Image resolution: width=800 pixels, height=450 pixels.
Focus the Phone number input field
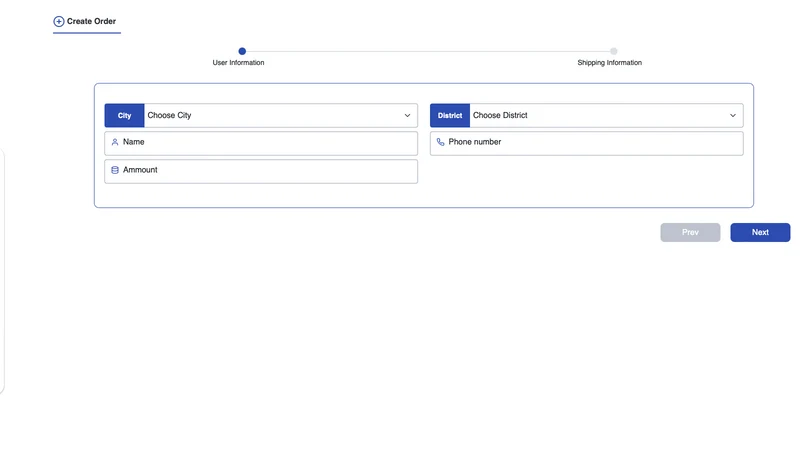tap(587, 143)
